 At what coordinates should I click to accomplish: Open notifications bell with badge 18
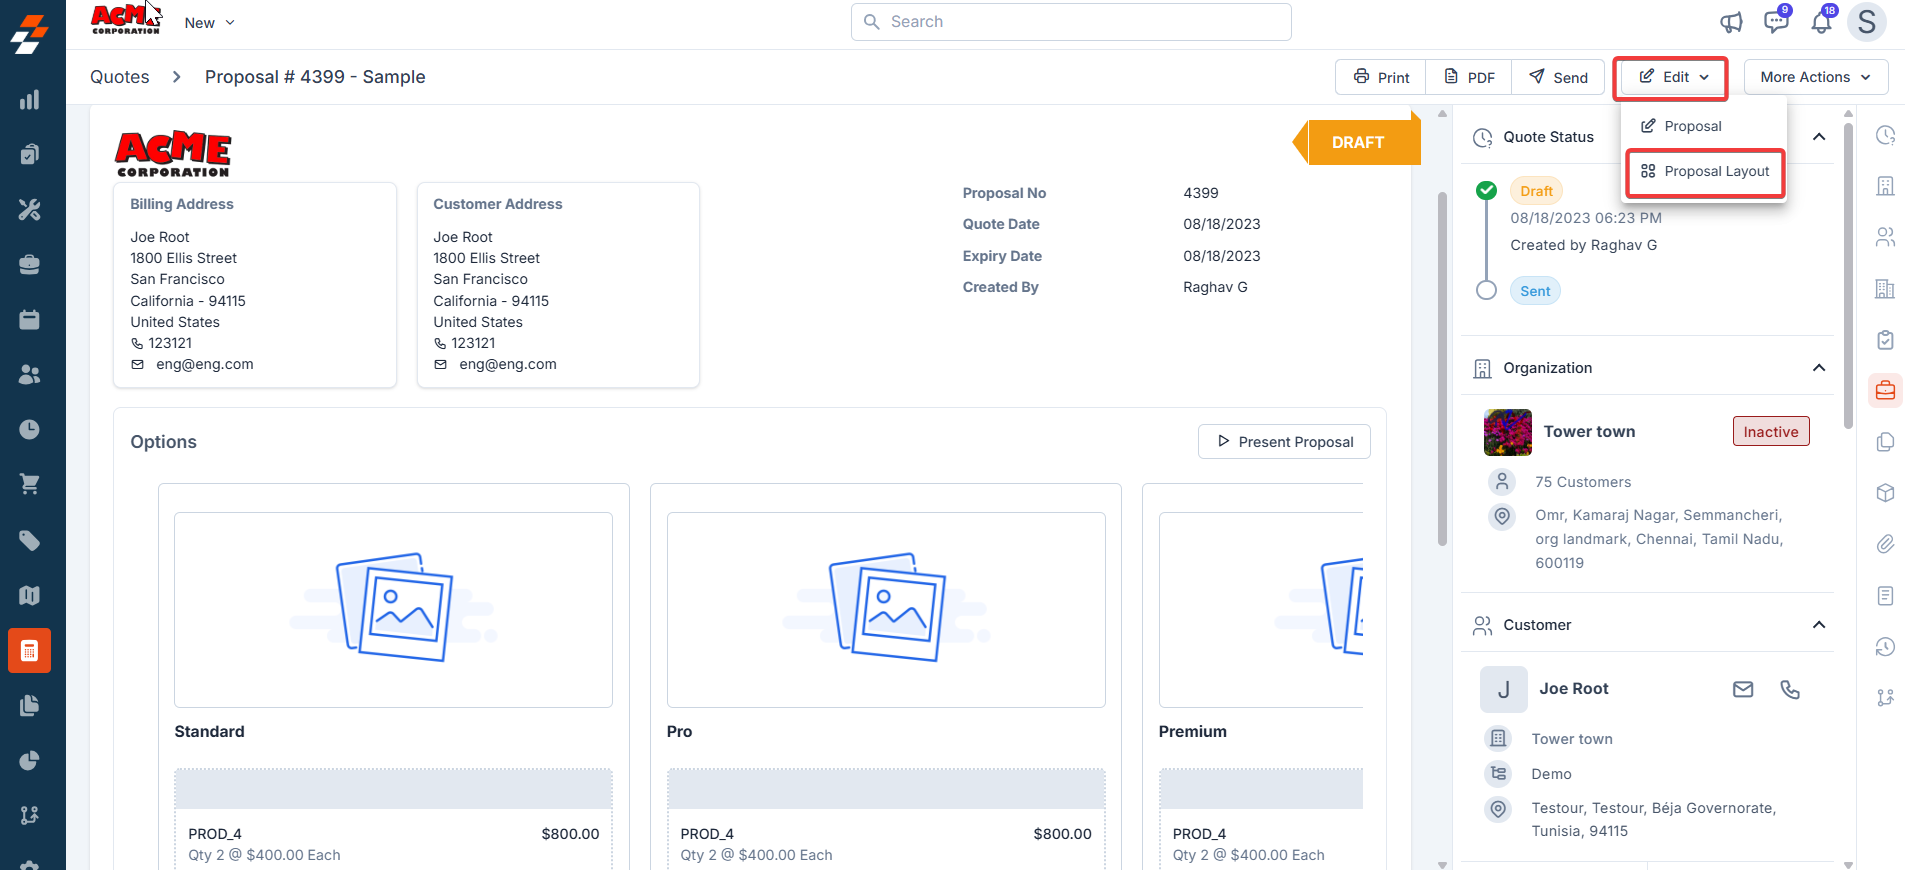pyautogui.click(x=1822, y=22)
